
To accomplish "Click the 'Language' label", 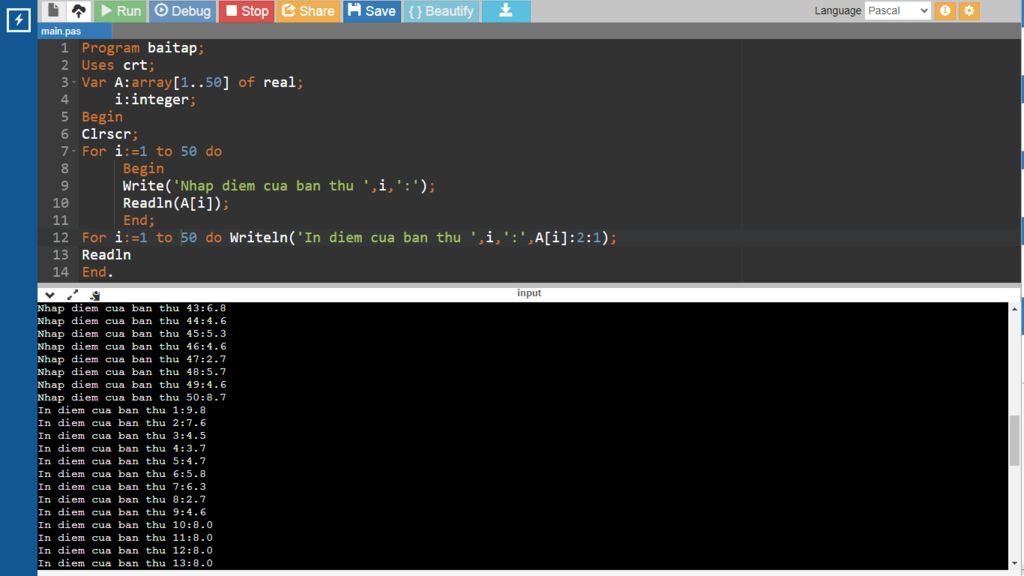I will point(837,10).
